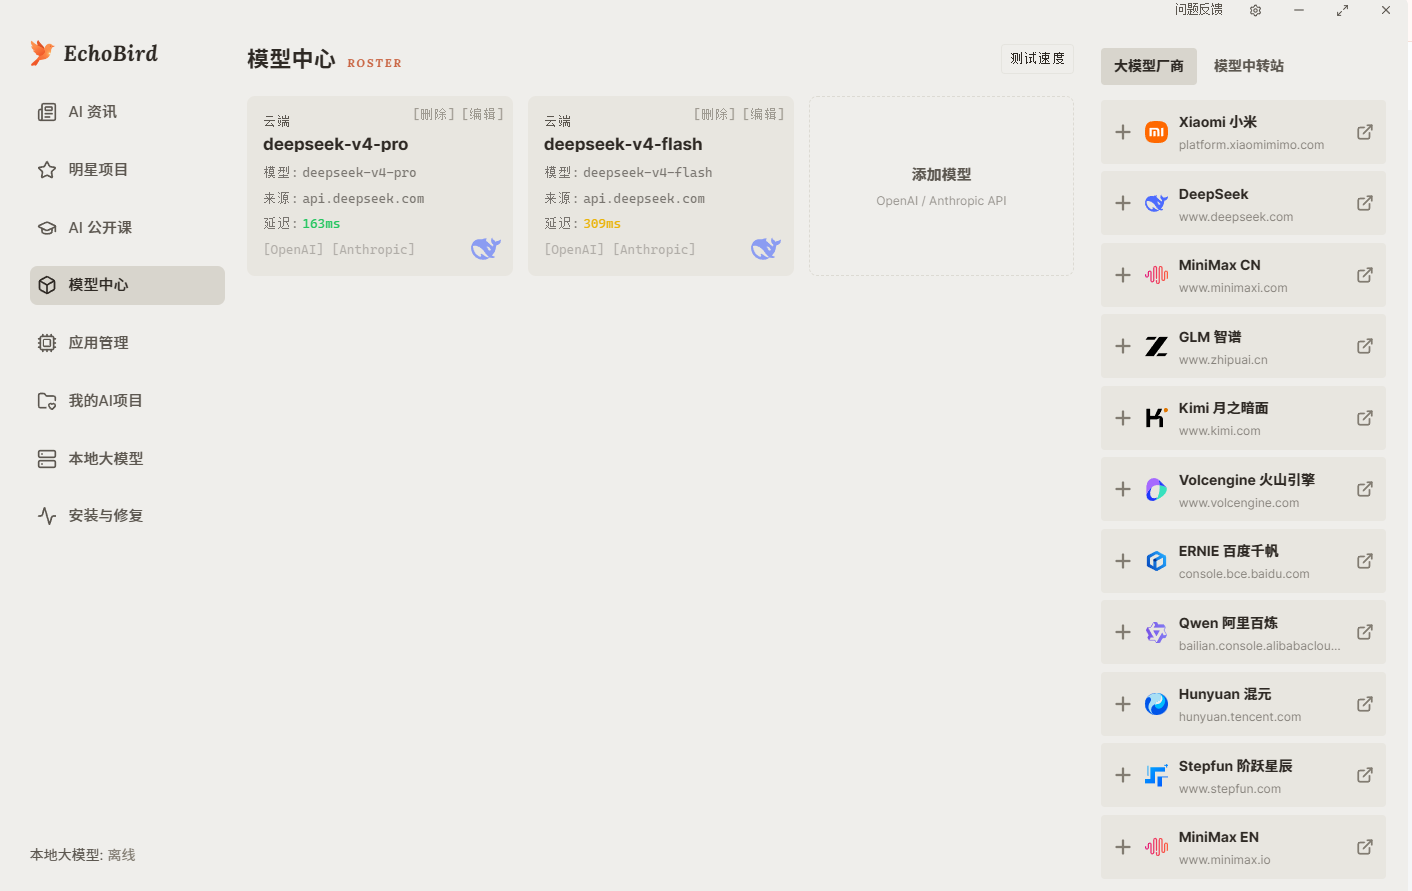Open AI 资讯 in the sidebar
Image resolution: width=1412 pixels, height=891 pixels.
[127, 112]
